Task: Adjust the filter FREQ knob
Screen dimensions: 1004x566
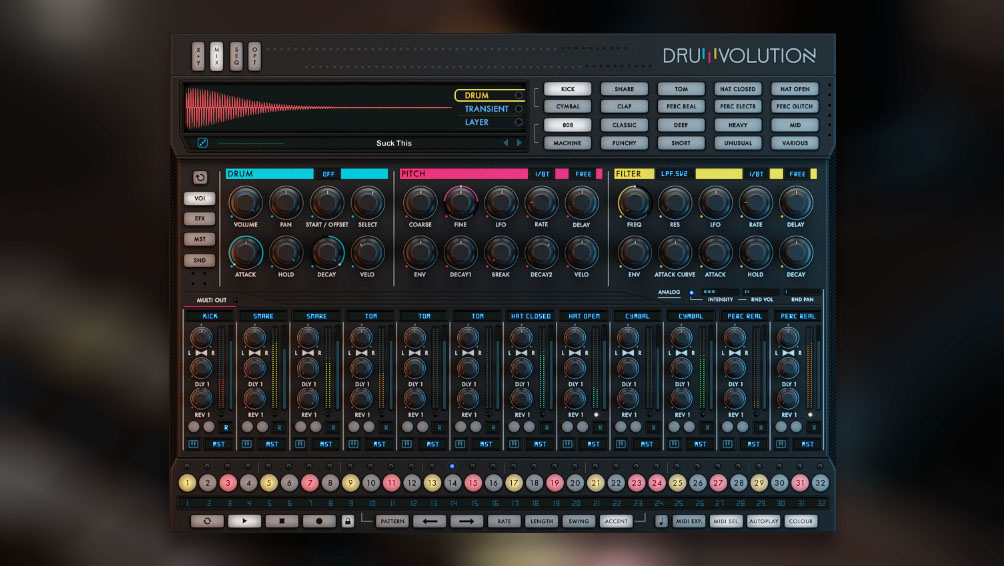Action: (634, 203)
